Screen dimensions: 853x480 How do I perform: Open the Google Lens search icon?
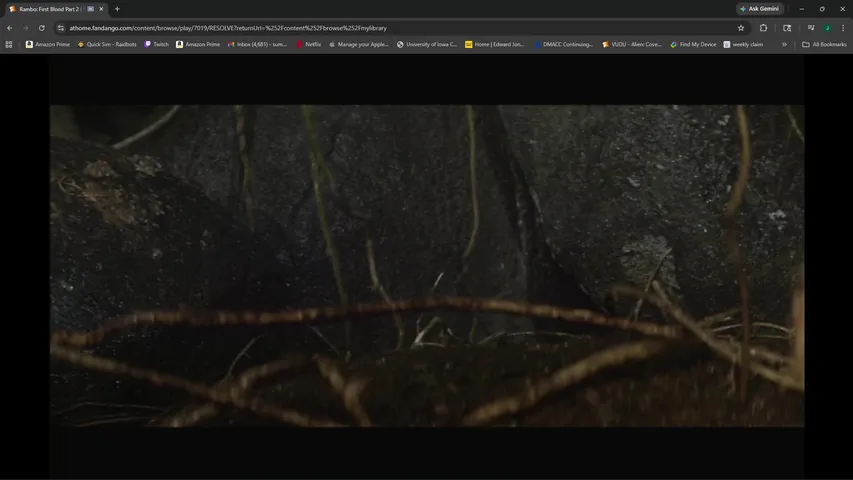[787, 28]
